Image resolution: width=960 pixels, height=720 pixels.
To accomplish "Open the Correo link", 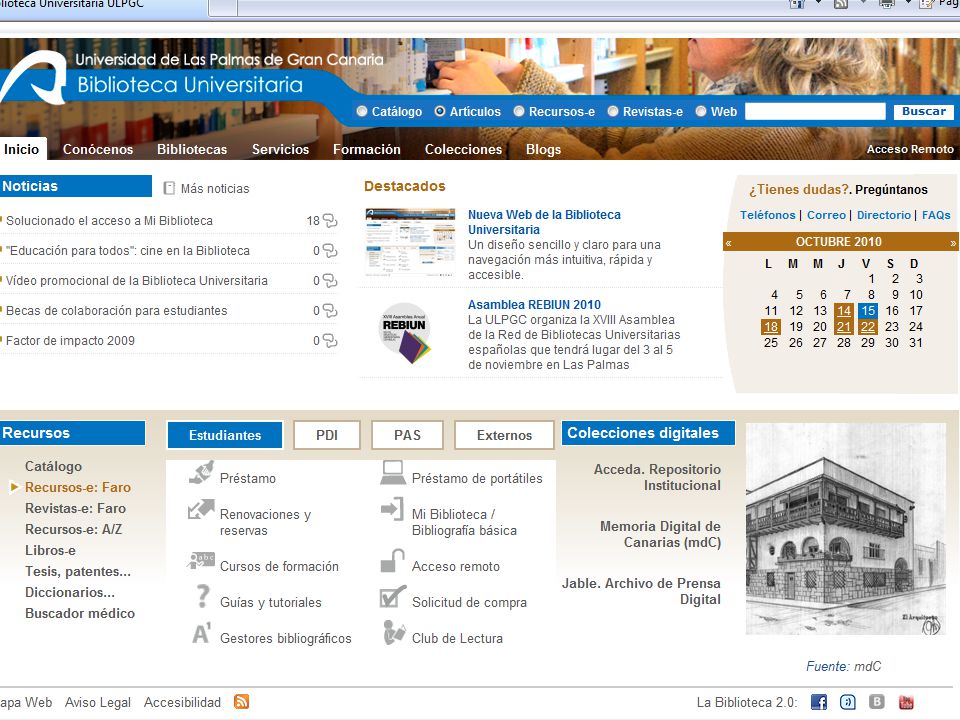I will pyautogui.click(x=827, y=215).
